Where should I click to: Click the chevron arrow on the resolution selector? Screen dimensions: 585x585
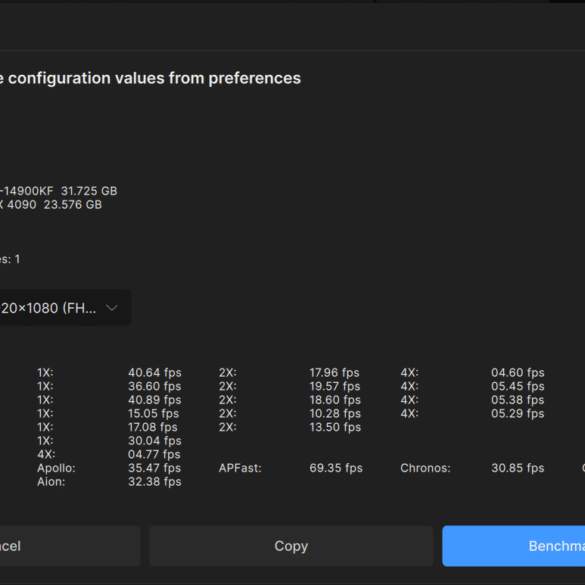point(112,308)
